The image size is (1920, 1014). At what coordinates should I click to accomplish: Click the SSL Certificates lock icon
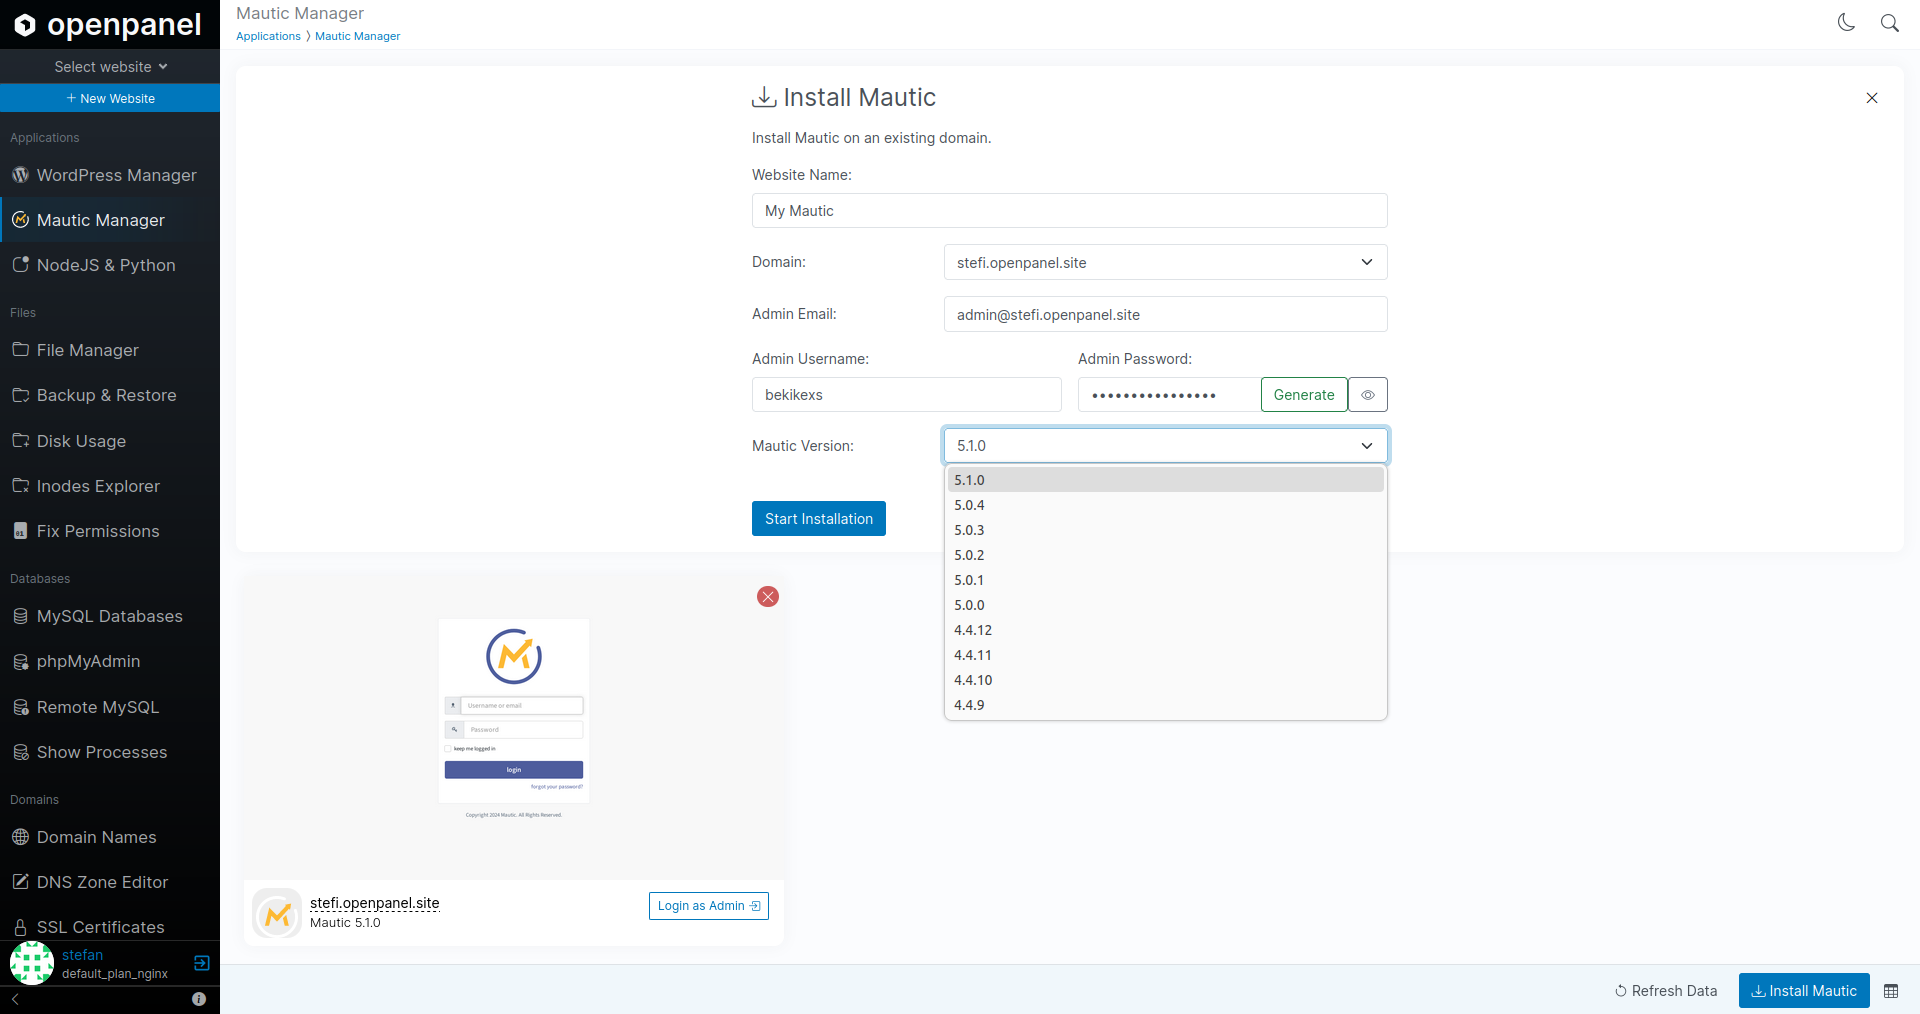[x=20, y=927]
